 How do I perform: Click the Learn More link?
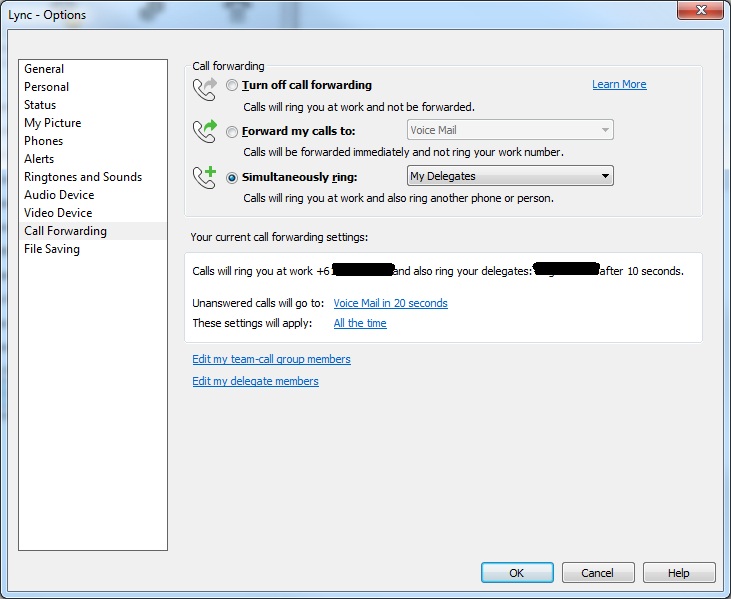click(619, 84)
